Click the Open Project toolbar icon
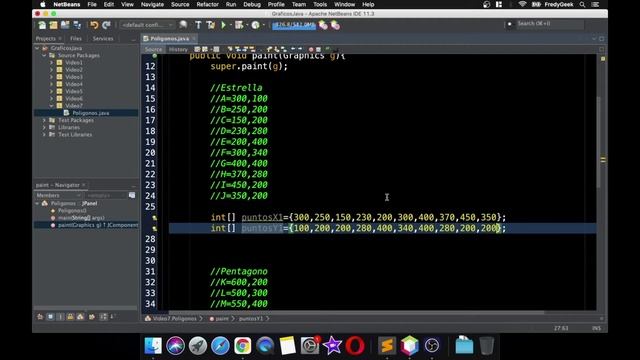 point(65,25)
